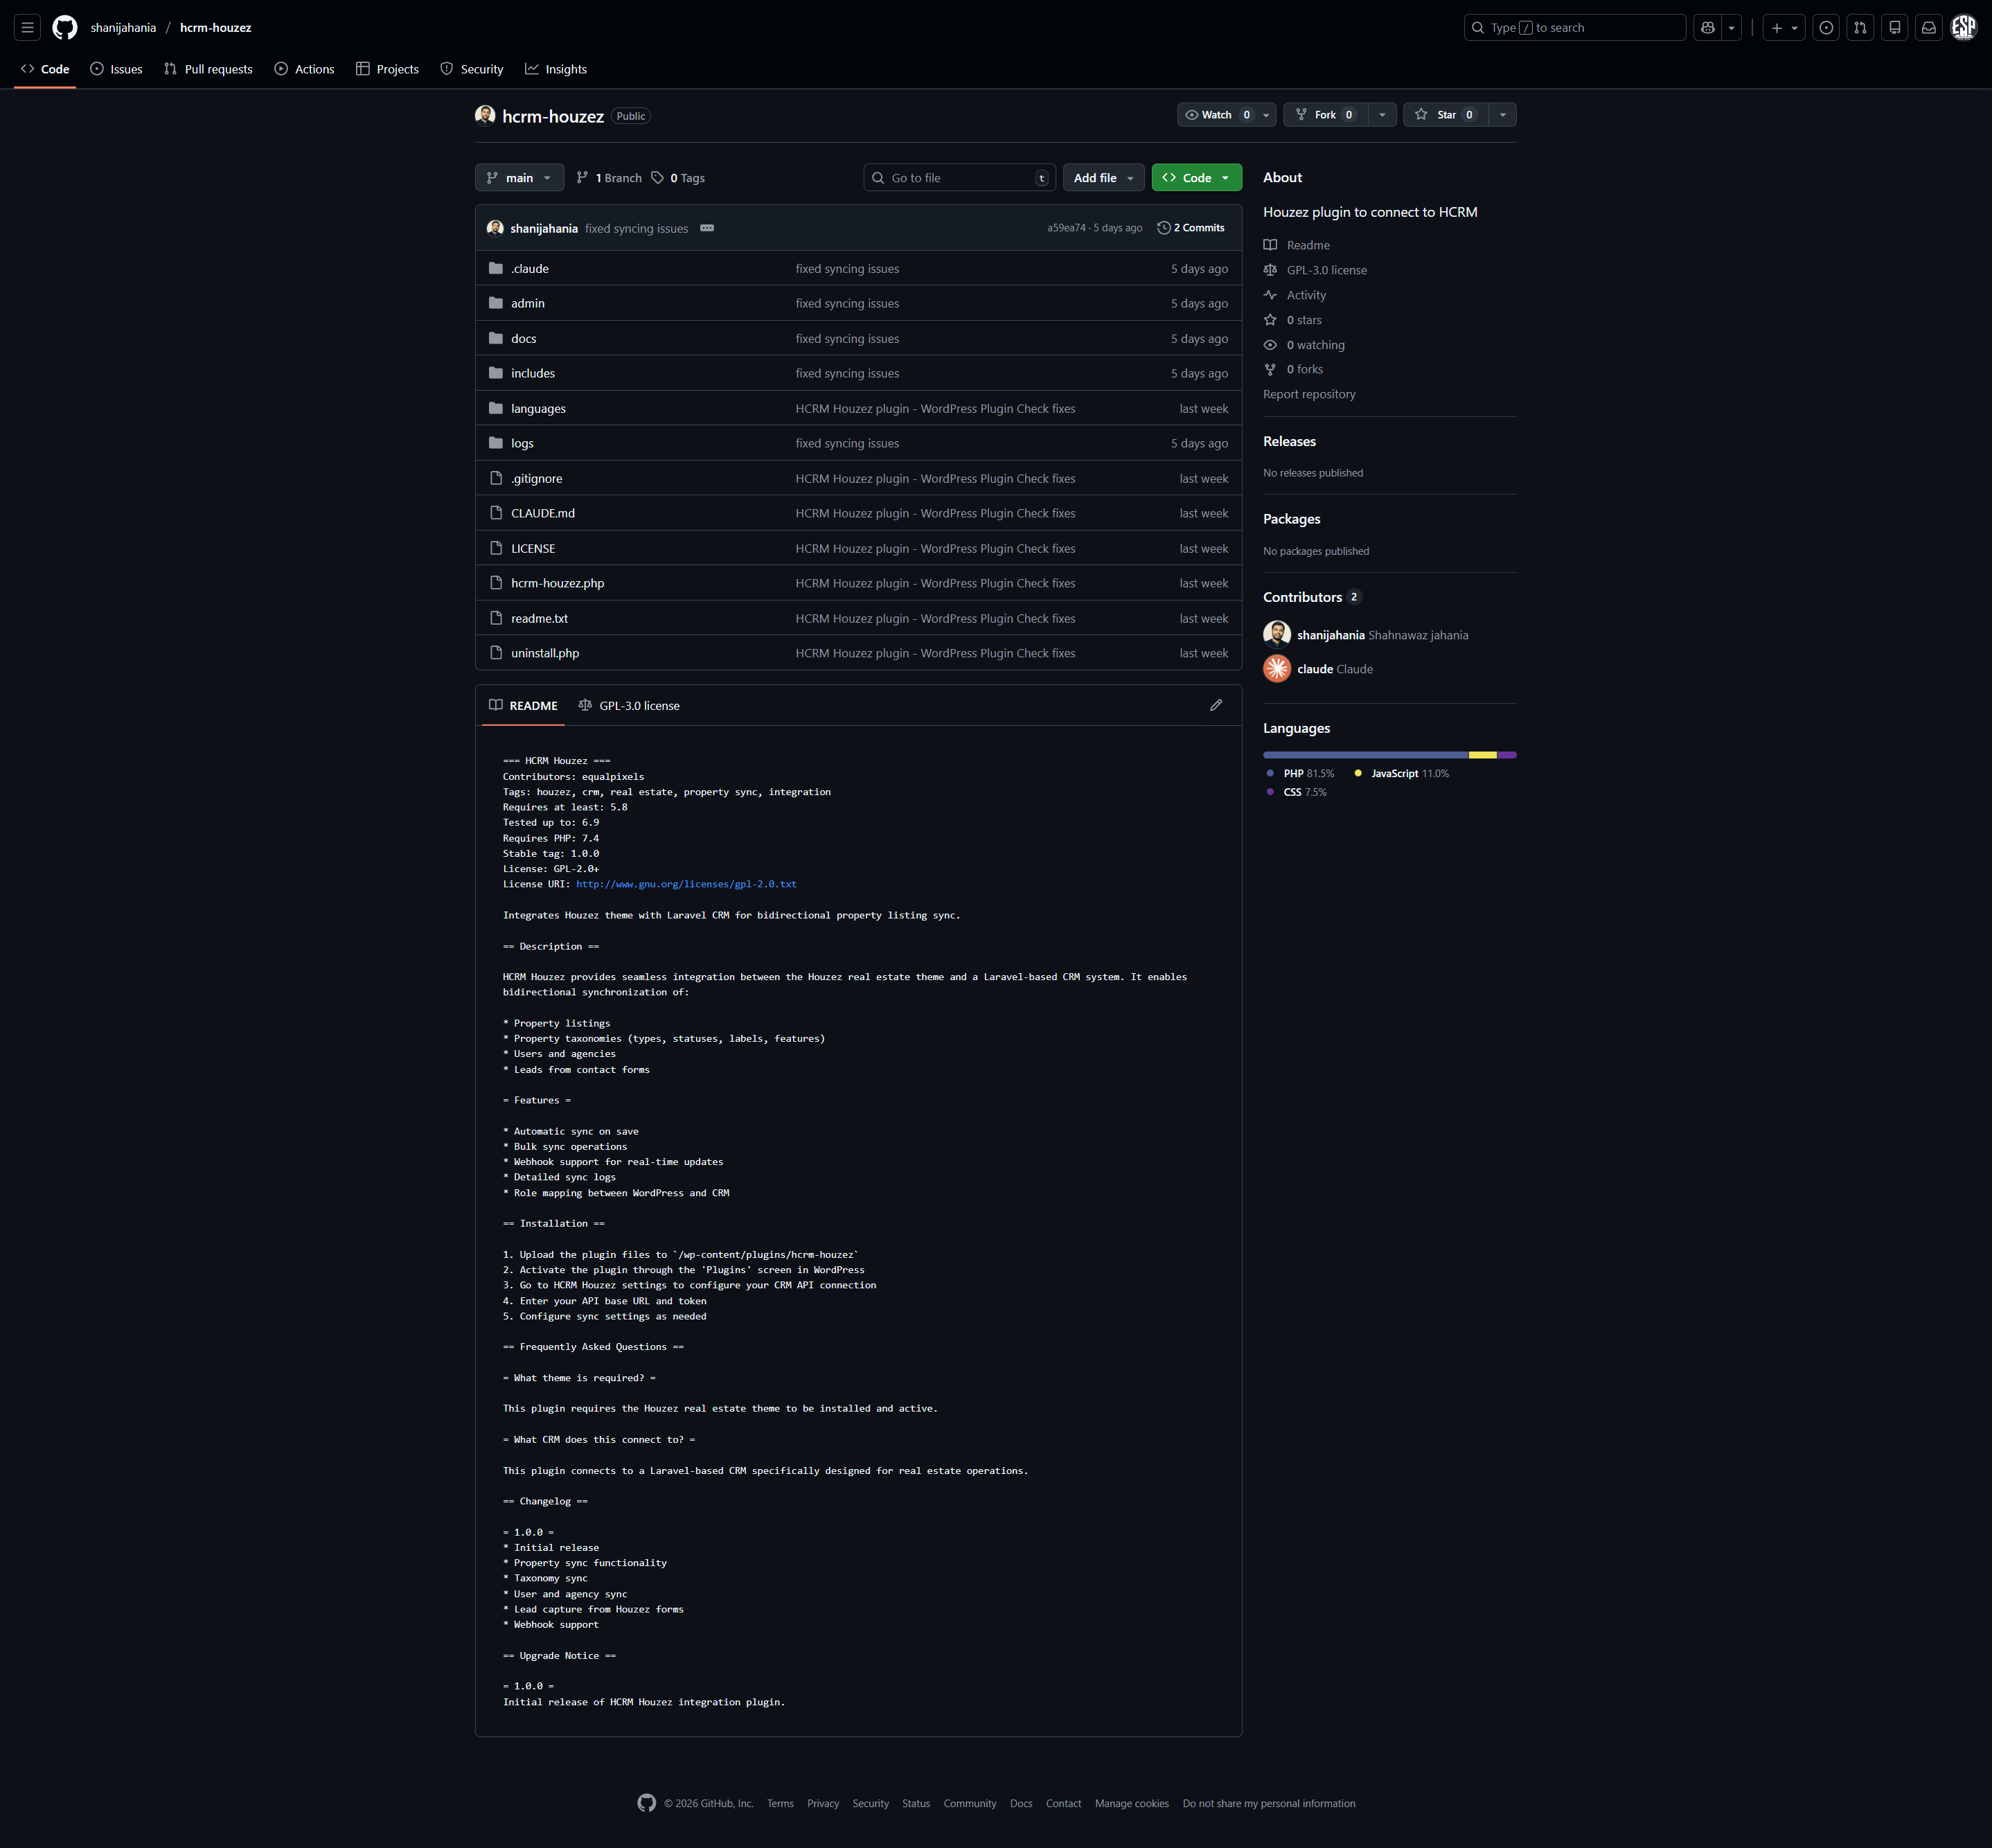Click the Star button
1992x1848 pixels.
(1446, 115)
